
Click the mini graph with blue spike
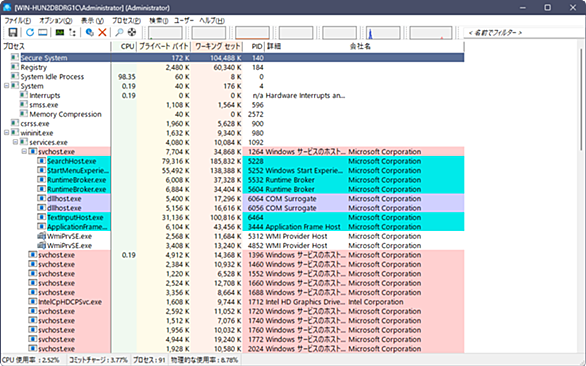383,33
